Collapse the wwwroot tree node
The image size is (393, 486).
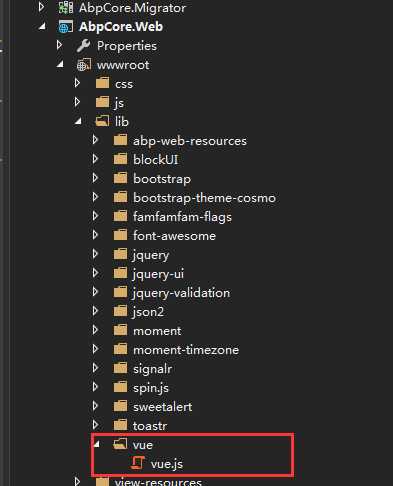tap(60, 64)
